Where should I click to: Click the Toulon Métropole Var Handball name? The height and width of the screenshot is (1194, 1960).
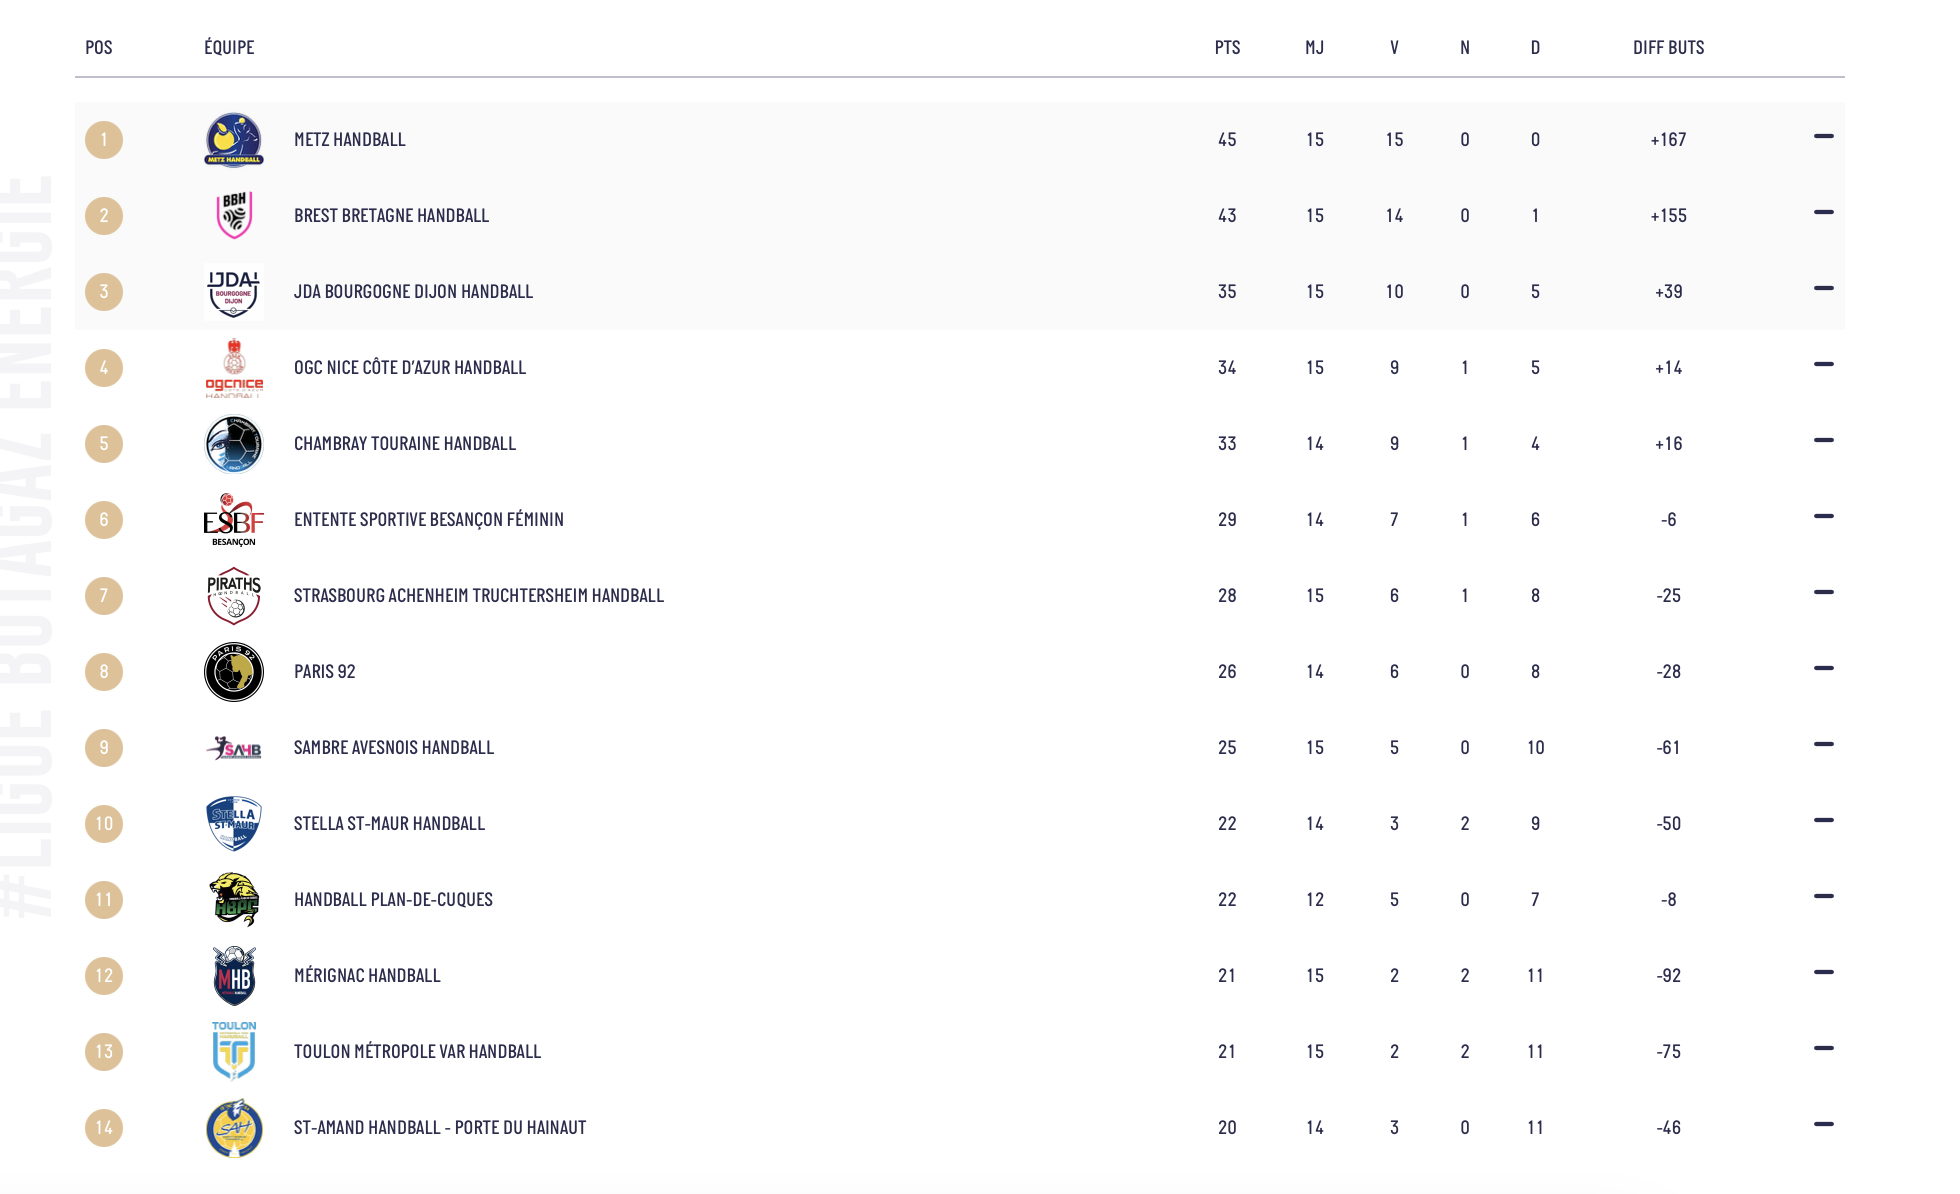(x=417, y=1052)
